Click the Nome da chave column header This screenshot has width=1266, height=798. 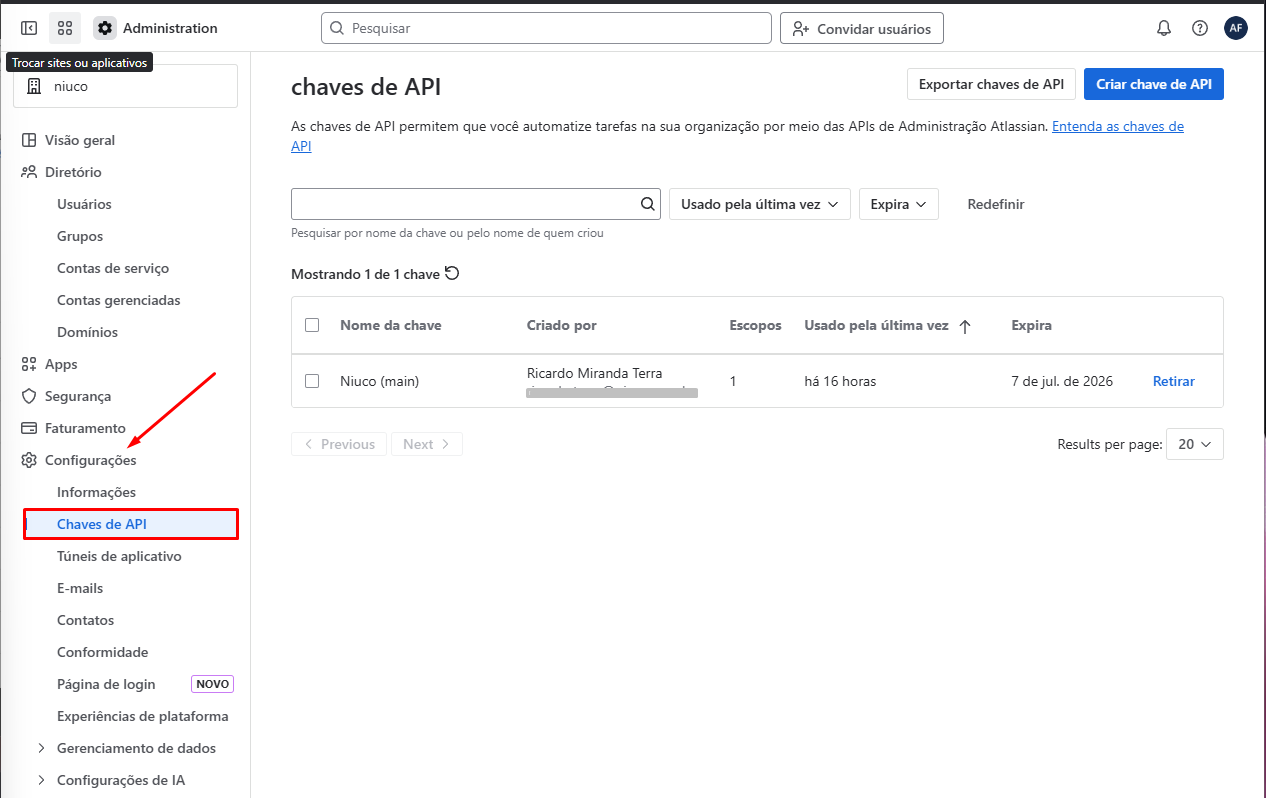click(x=391, y=325)
